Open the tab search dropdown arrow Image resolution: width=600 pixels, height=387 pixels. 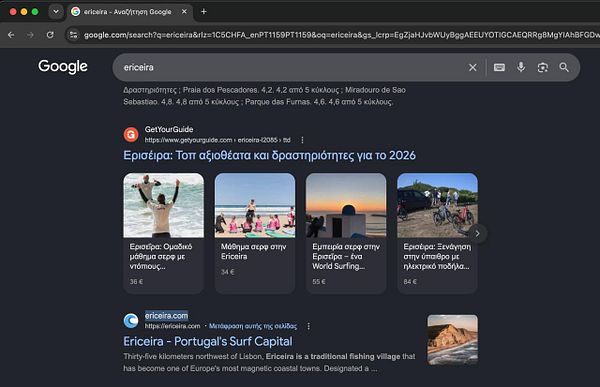point(56,11)
